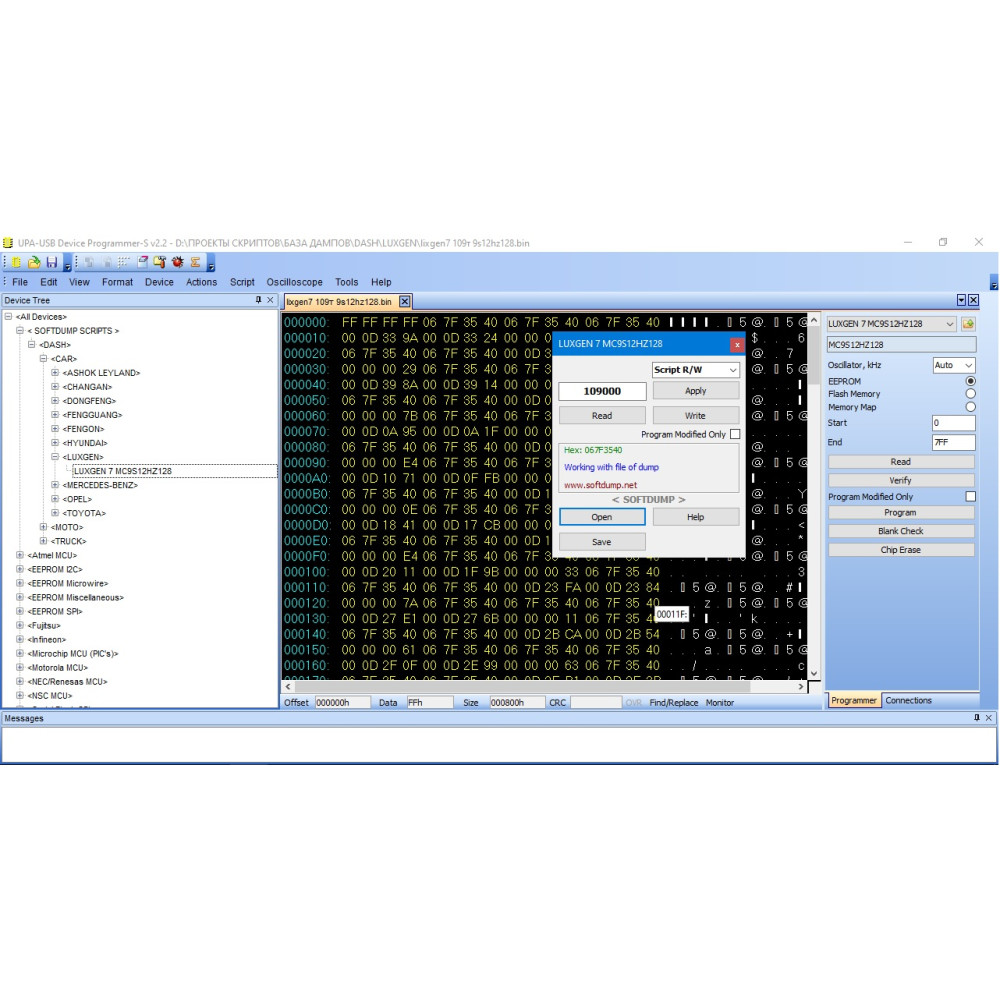Select the Flash Memory radio button

point(970,393)
